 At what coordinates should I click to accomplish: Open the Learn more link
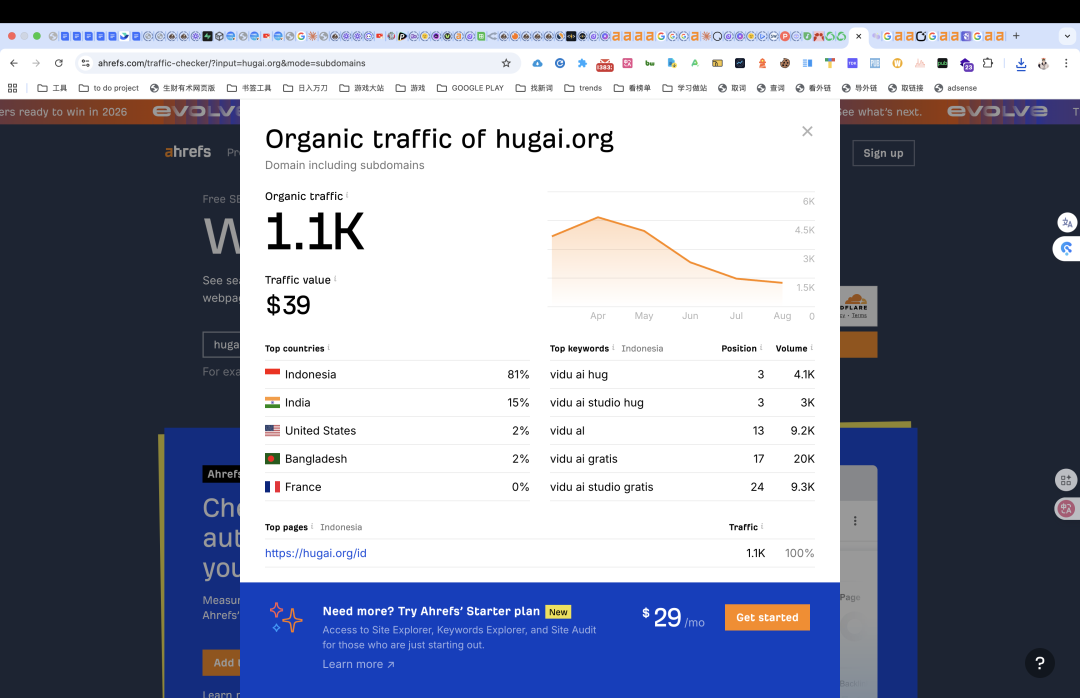pyautogui.click(x=358, y=664)
